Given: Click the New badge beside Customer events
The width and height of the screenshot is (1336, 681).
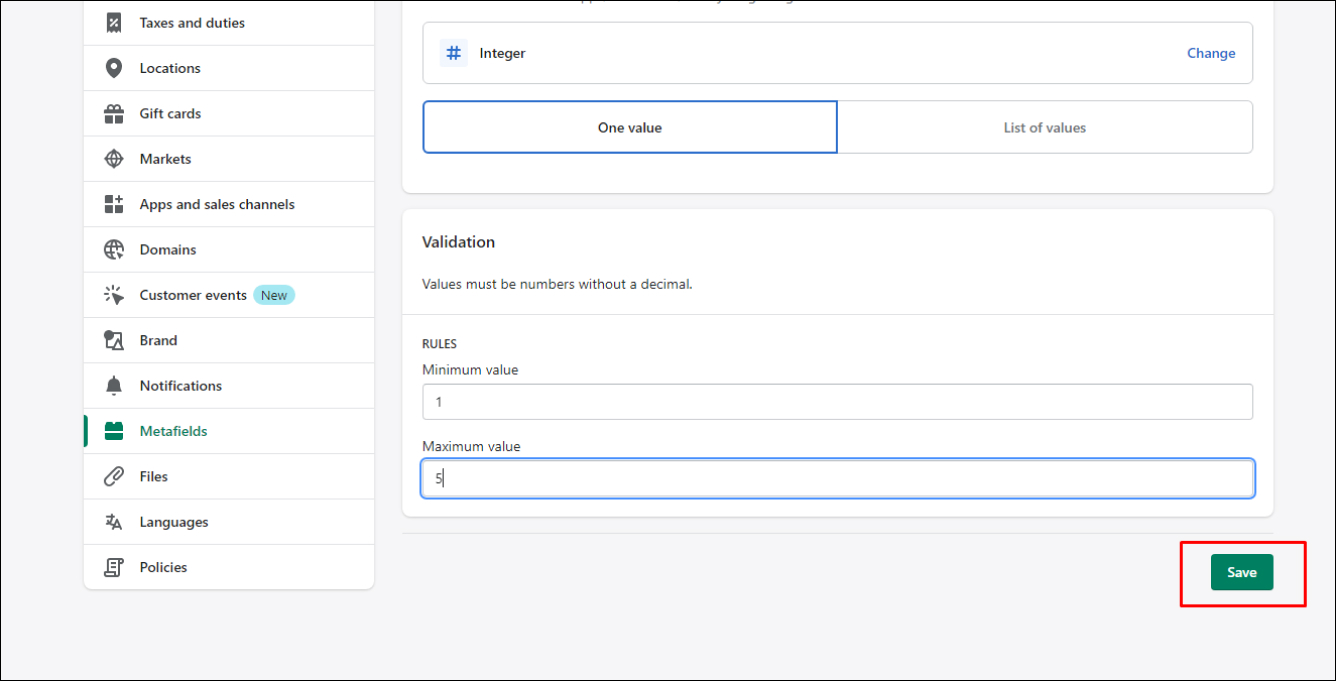Looking at the screenshot, I should pyautogui.click(x=274, y=295).
